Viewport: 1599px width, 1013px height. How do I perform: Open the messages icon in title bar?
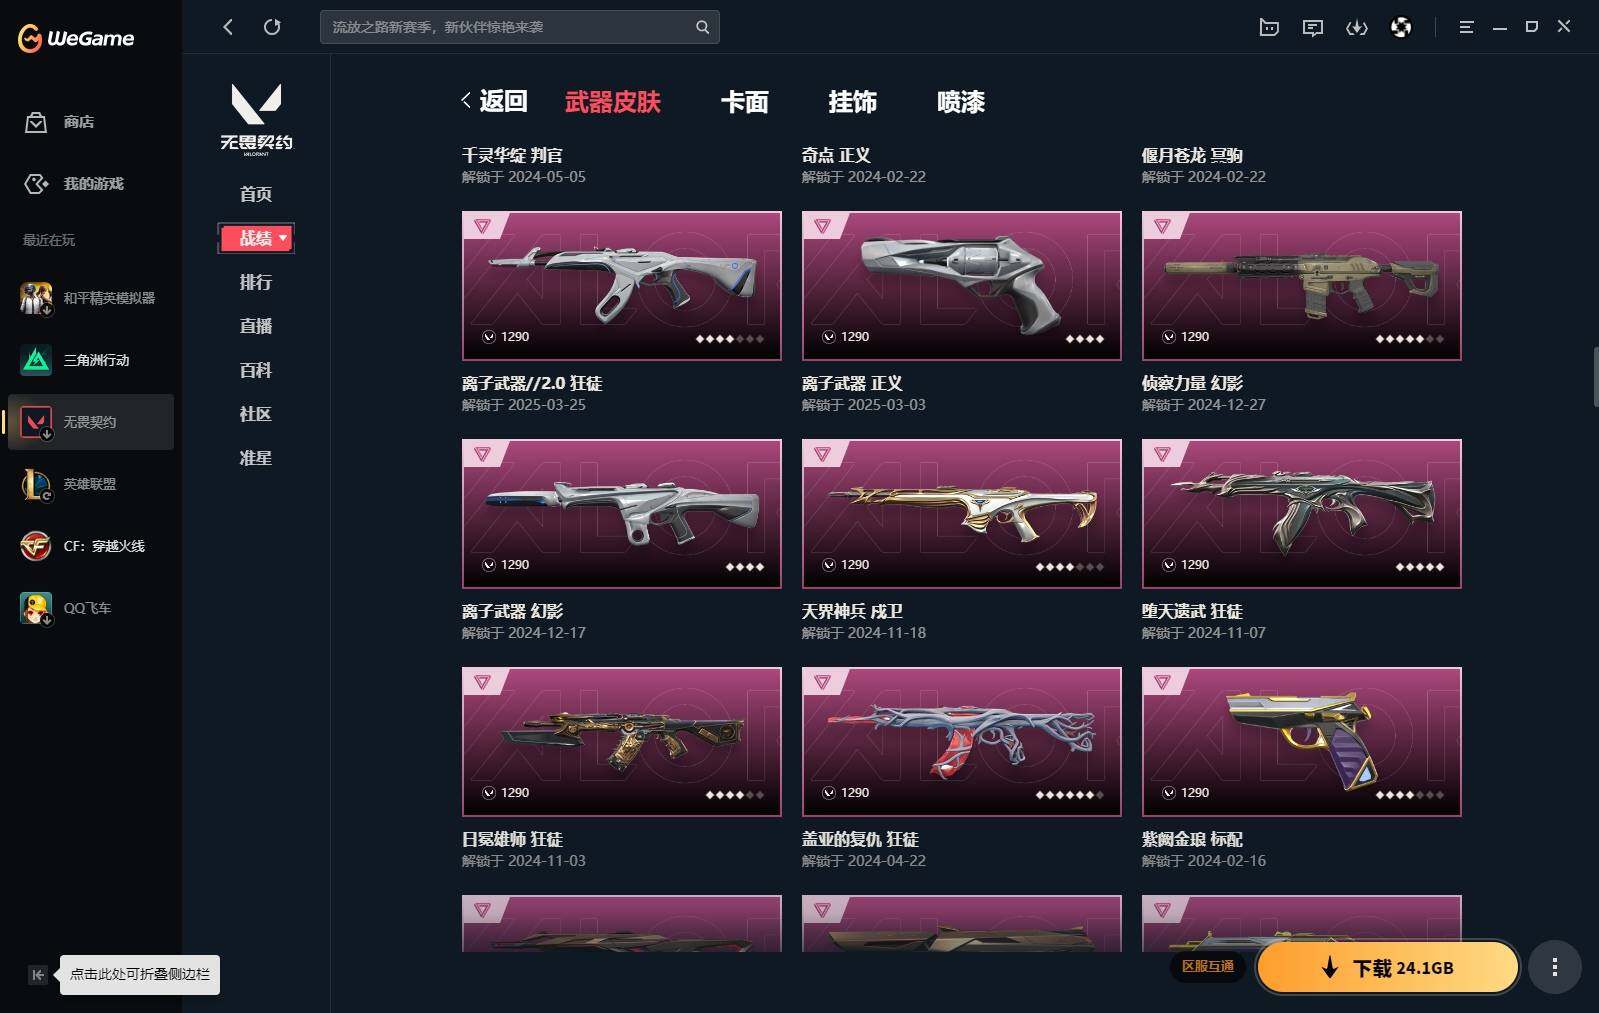1313,27
